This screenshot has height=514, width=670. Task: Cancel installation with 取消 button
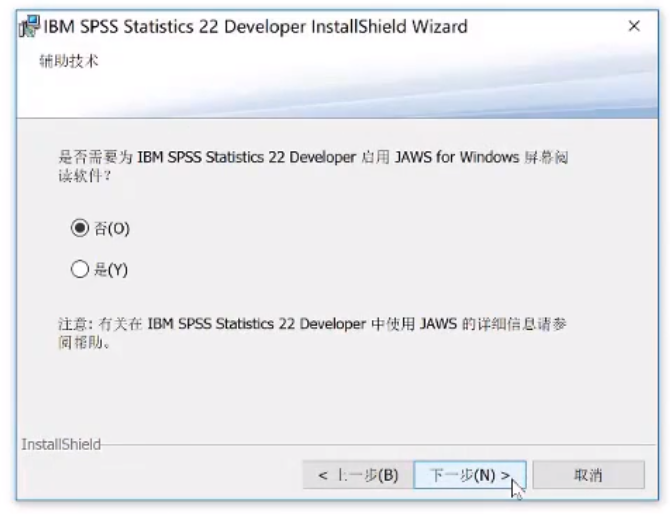(588, 475)
